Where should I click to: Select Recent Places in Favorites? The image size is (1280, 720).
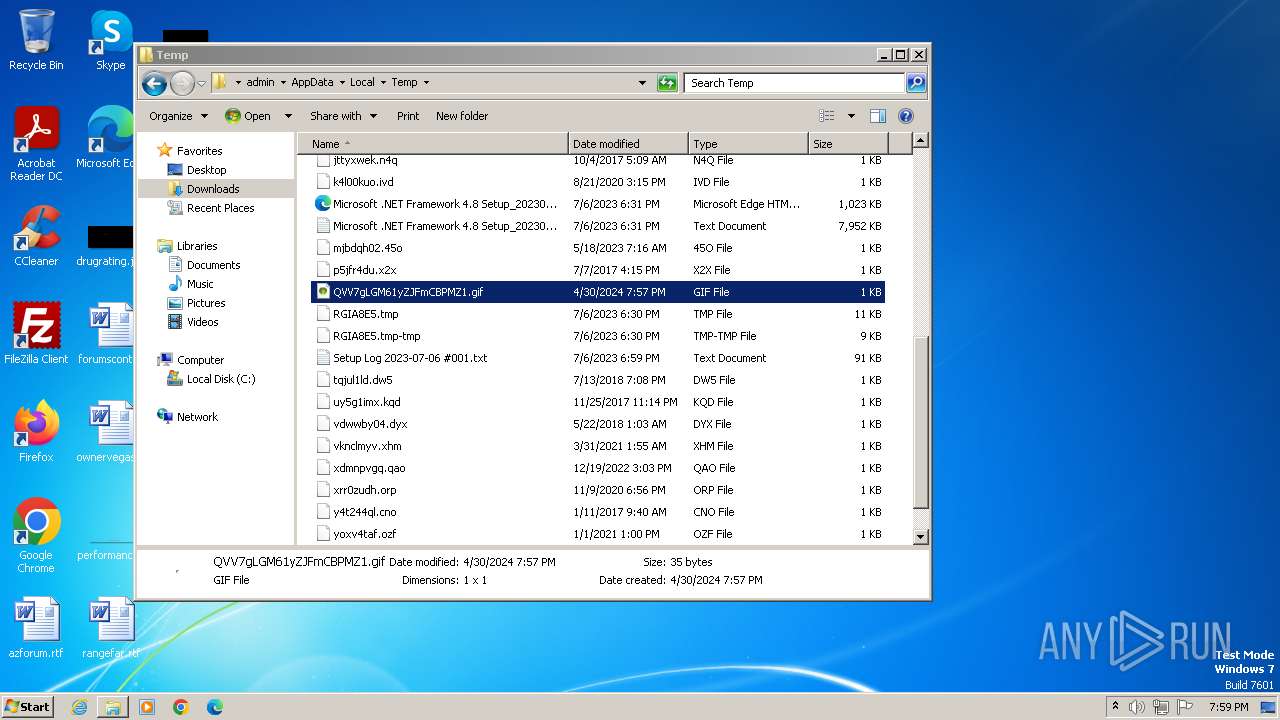(x=220, y=208)
